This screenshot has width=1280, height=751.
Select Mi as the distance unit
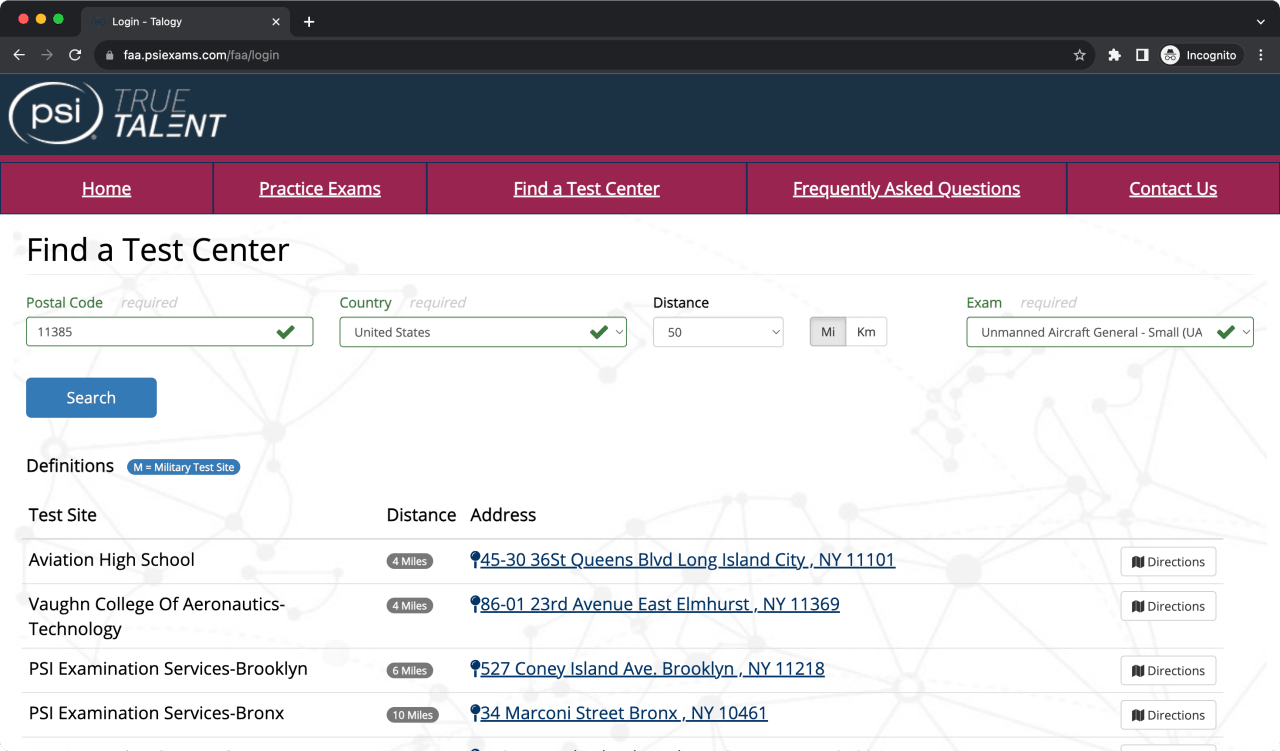828,332
